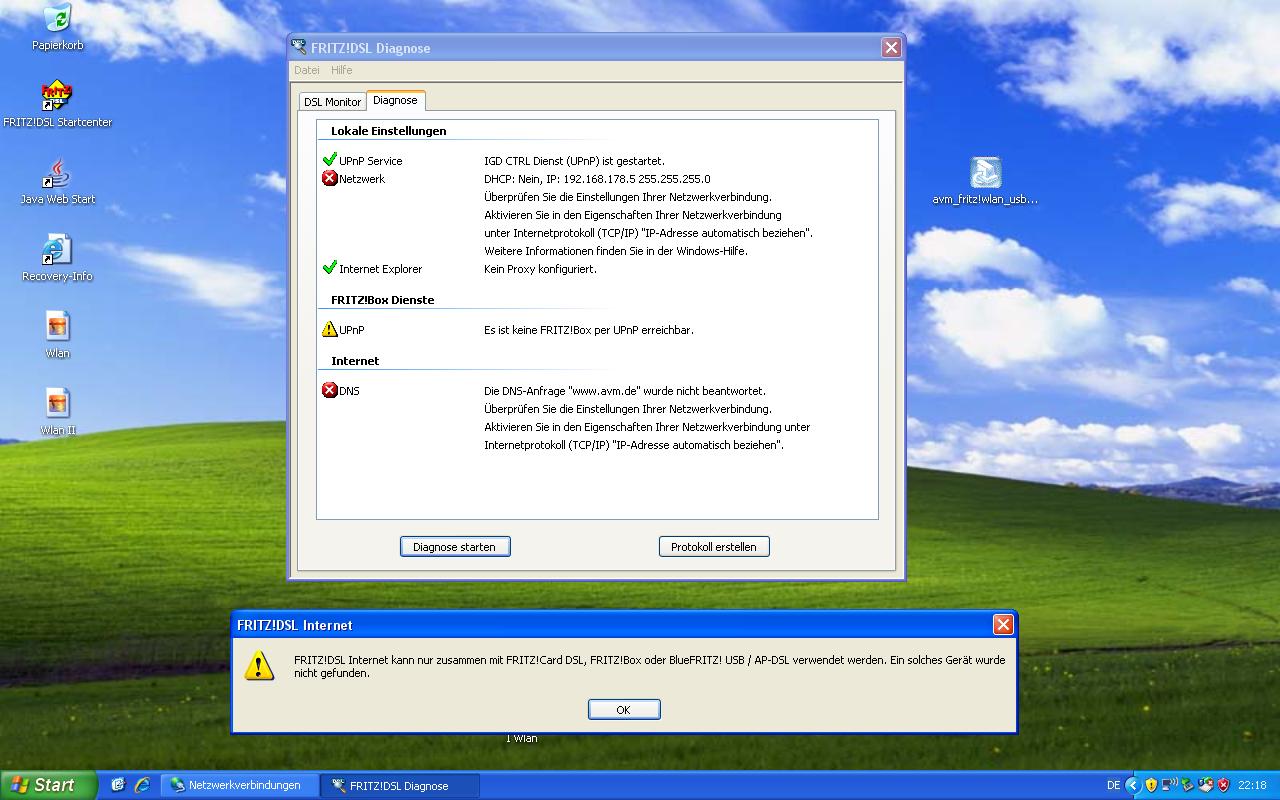Click the 'Kein Proxy konfiguriert.' text

(540, 269)
